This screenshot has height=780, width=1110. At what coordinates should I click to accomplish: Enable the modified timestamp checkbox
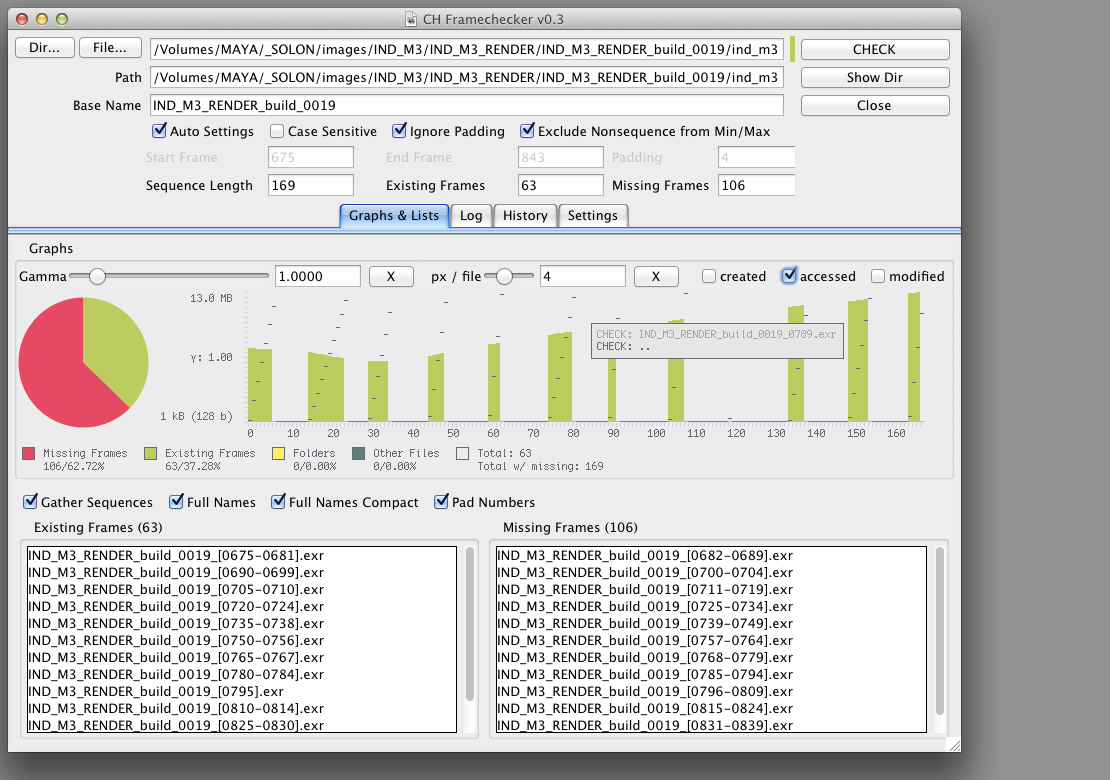(878, 276)
